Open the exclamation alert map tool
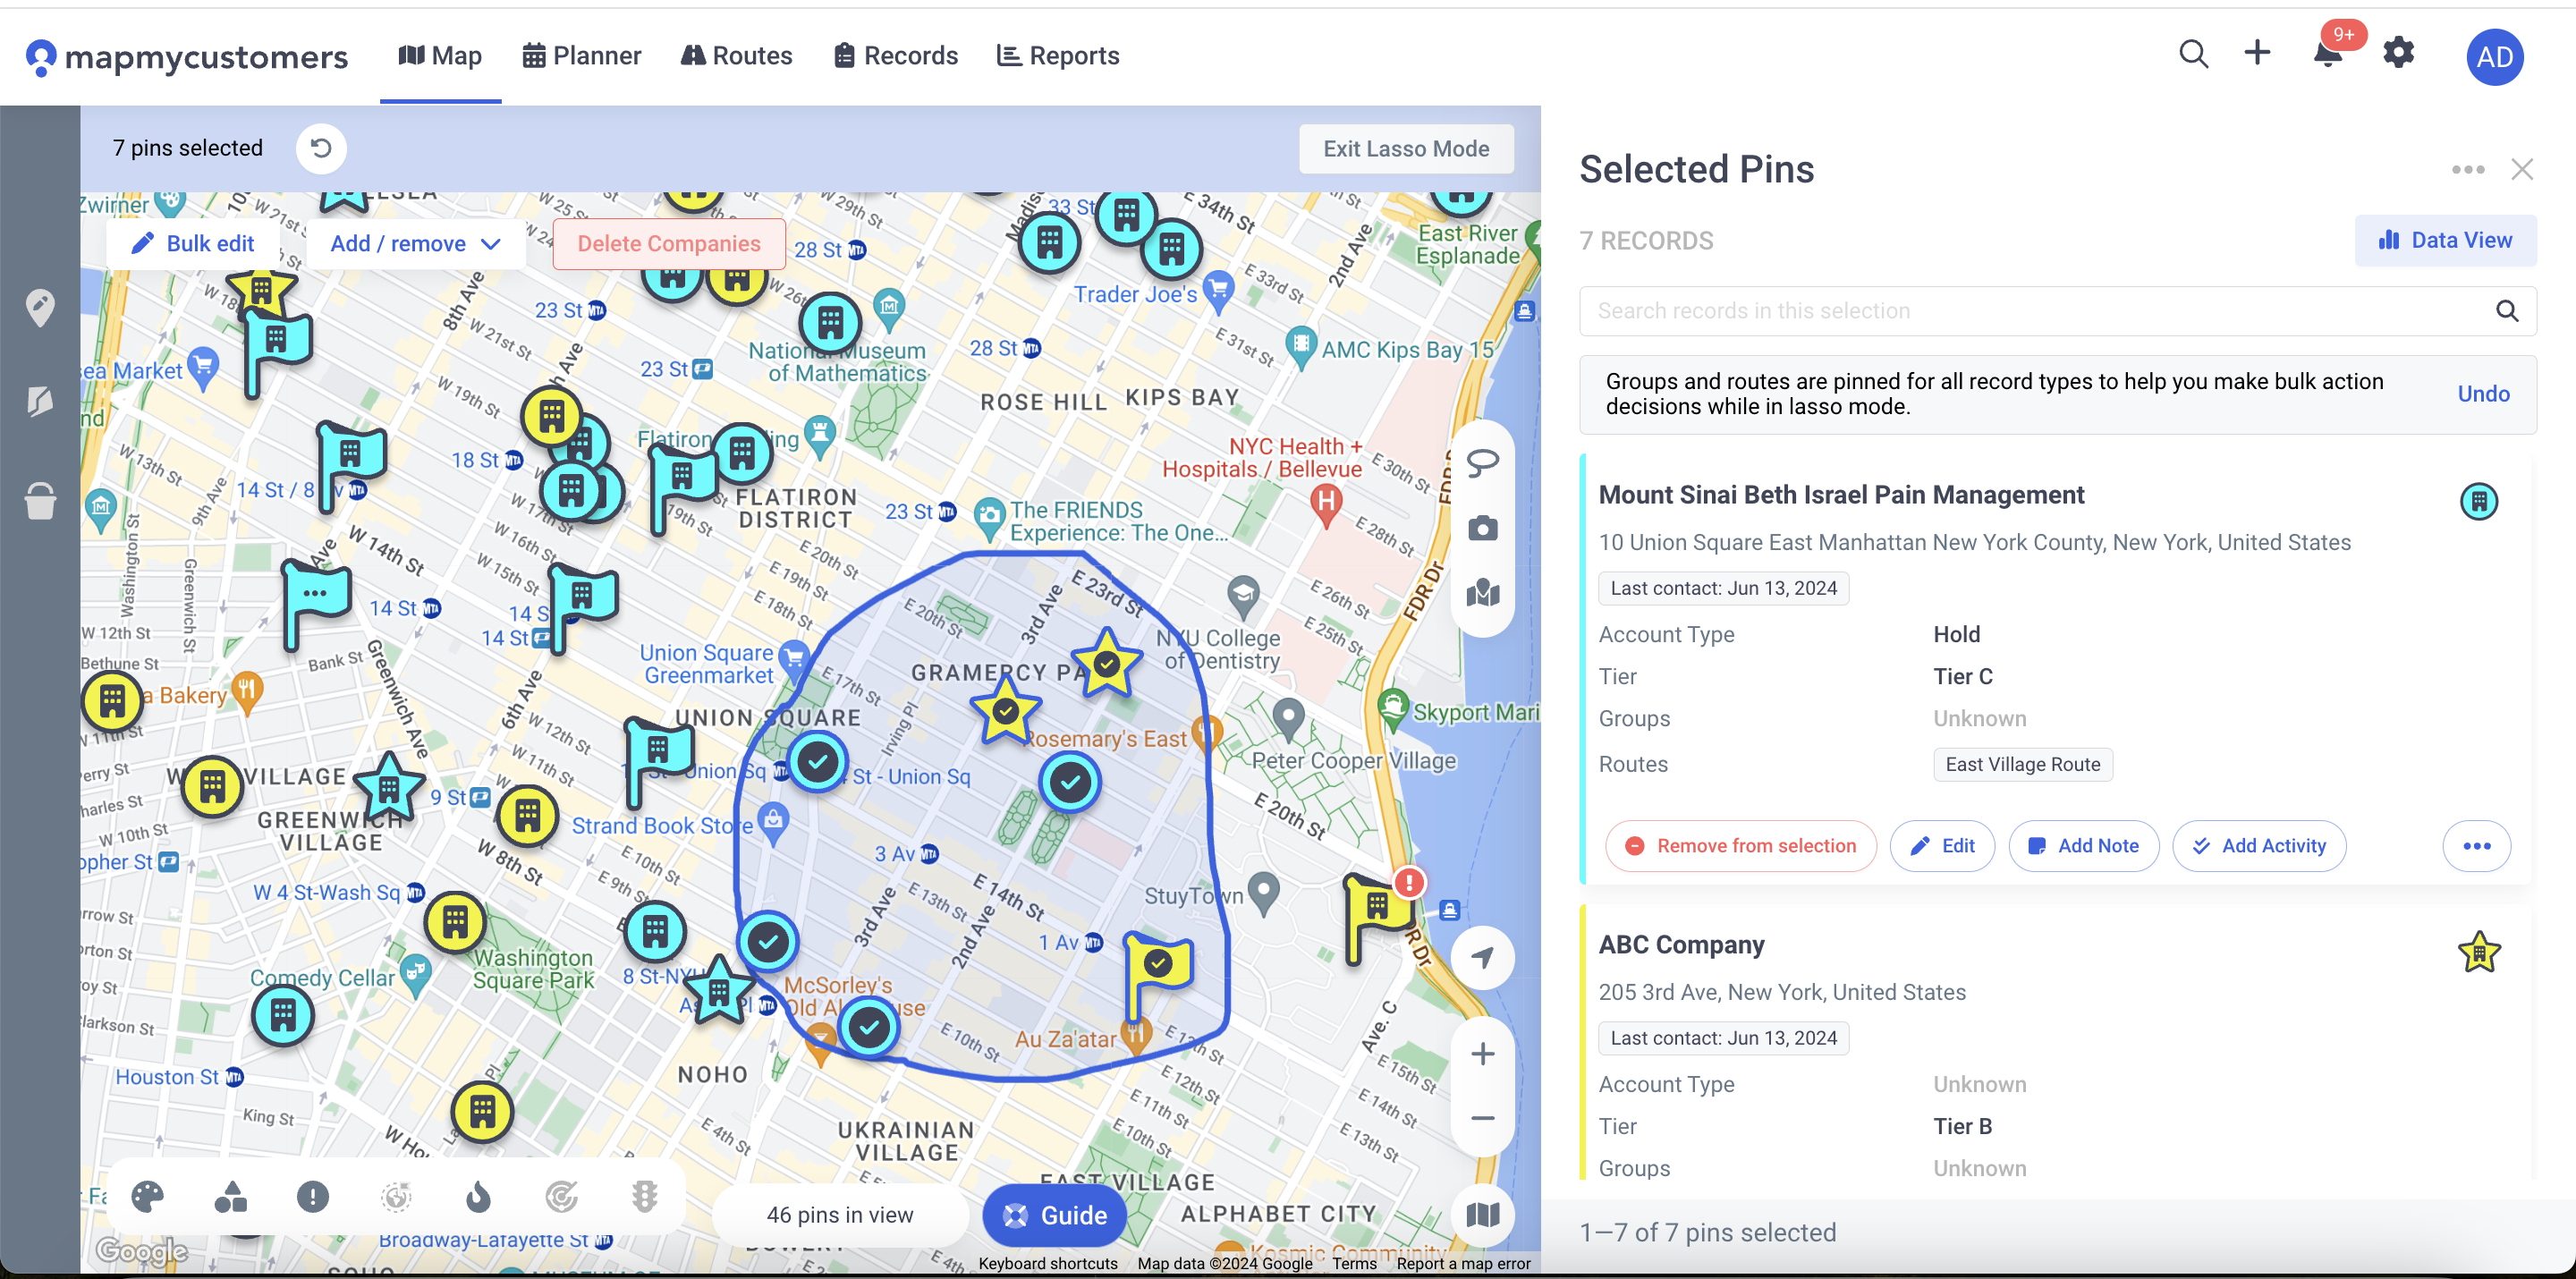Image resolution: width=2576 pixels, height=1279 pixels. [x=313, y=1197]
